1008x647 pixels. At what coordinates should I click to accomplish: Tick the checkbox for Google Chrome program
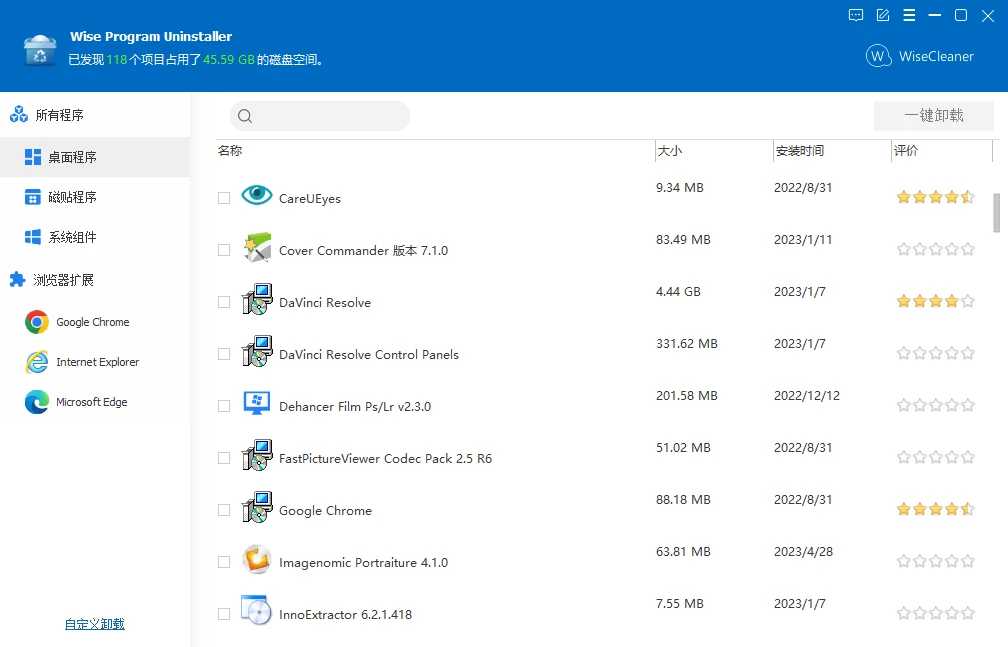[x=224, y=510]
